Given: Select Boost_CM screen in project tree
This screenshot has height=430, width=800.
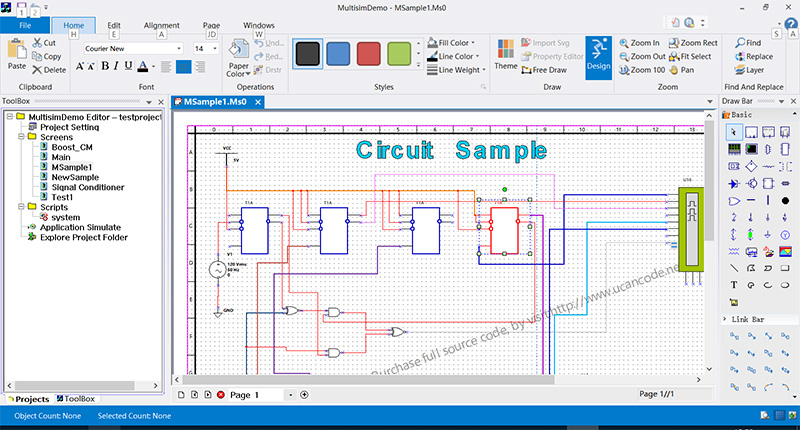Looking at the screenshot, I should [72, 147].
